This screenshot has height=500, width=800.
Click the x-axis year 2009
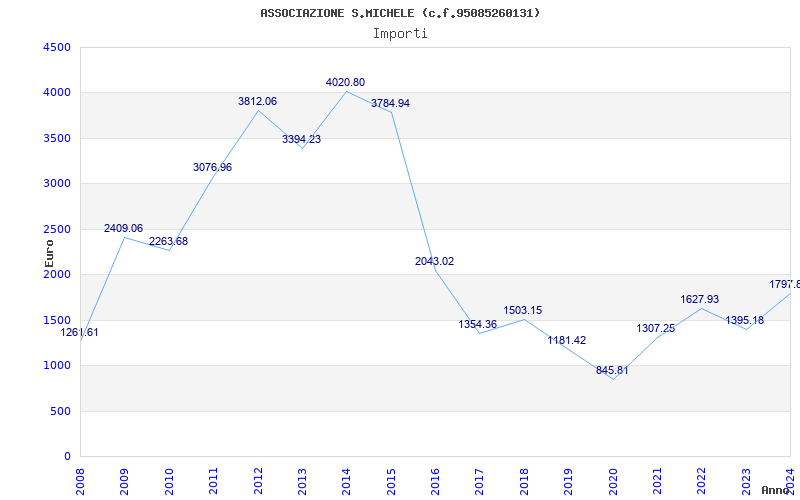click(x=124, y=481)
